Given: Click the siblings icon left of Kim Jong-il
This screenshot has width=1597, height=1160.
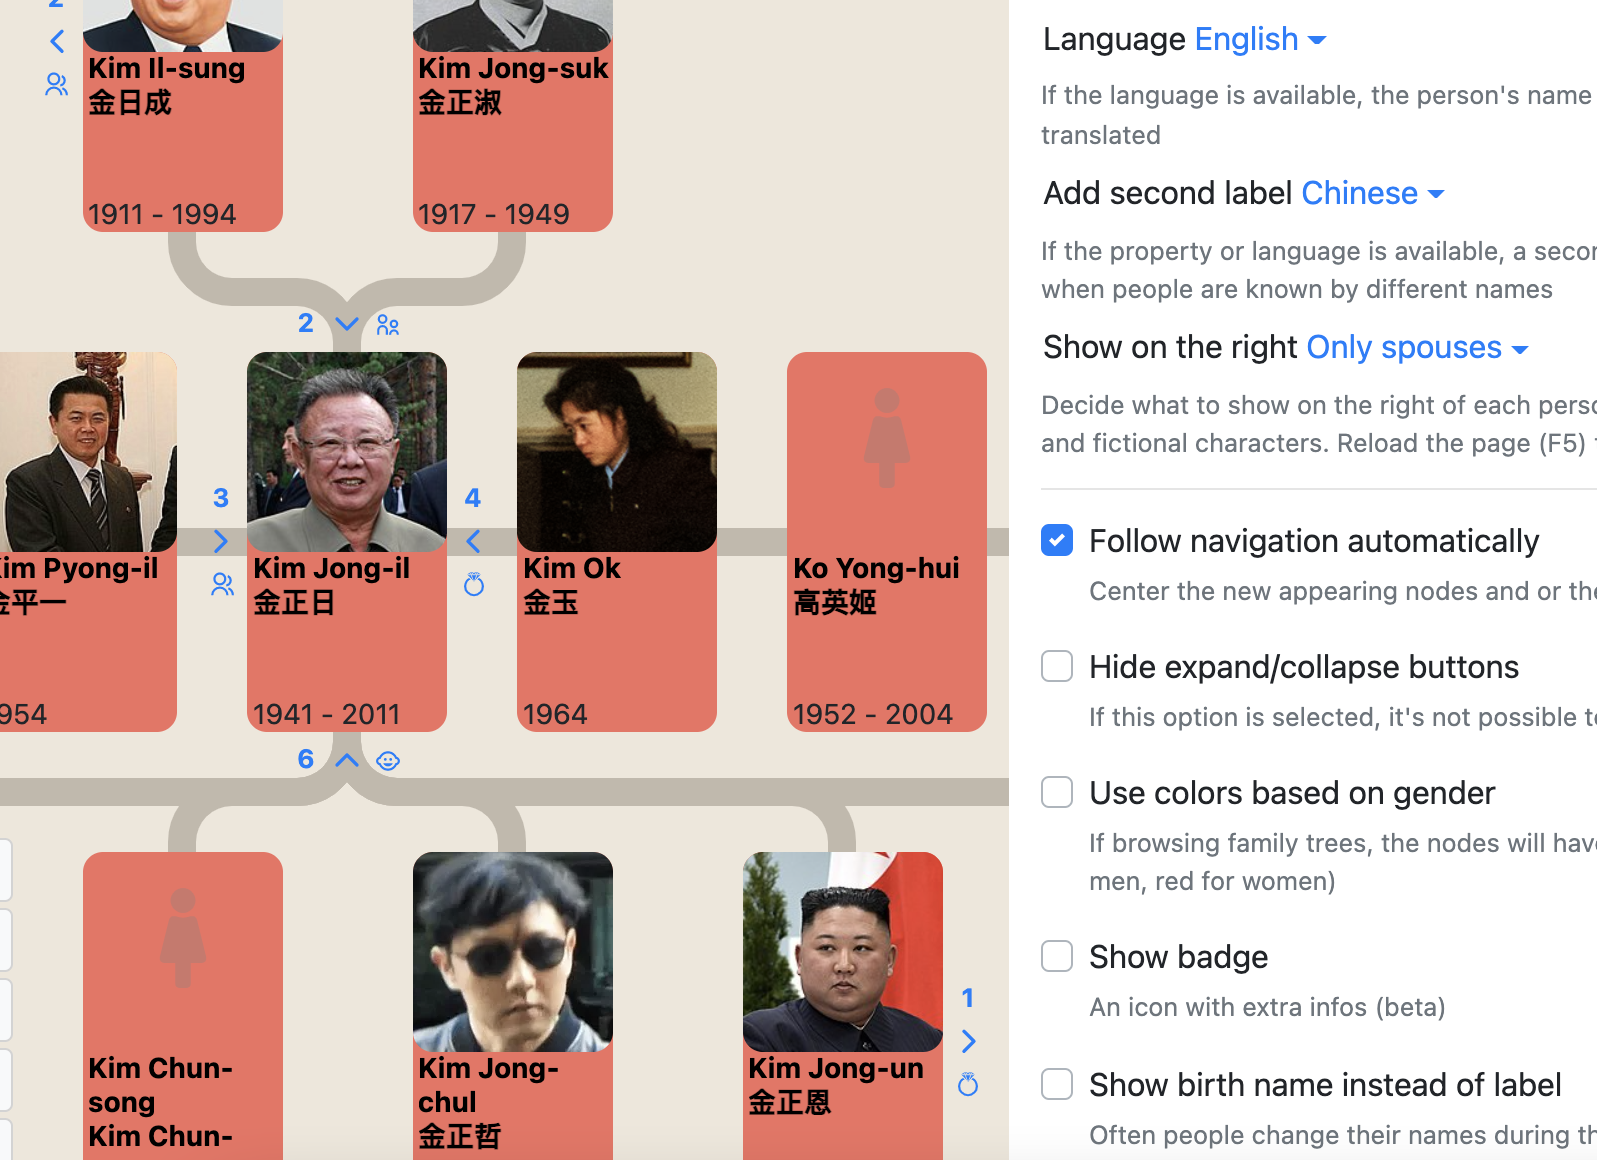Looking at the screenshot, I should coord(222,585).
